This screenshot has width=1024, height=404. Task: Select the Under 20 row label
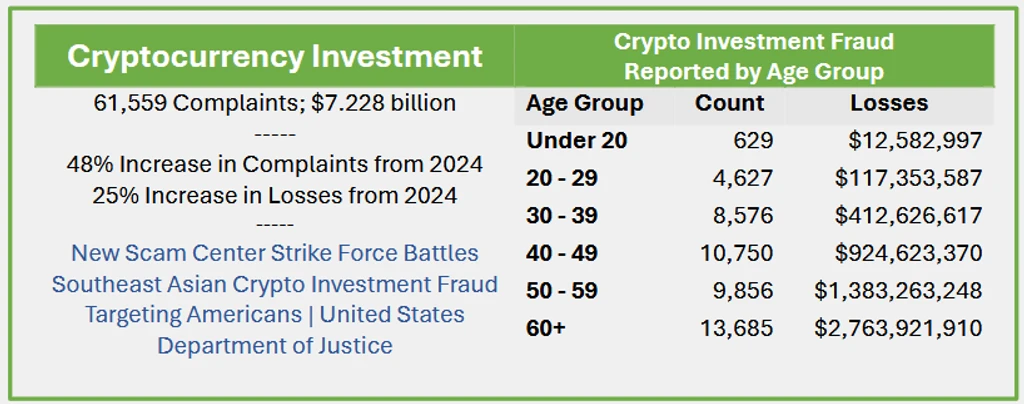coord(577,140)
